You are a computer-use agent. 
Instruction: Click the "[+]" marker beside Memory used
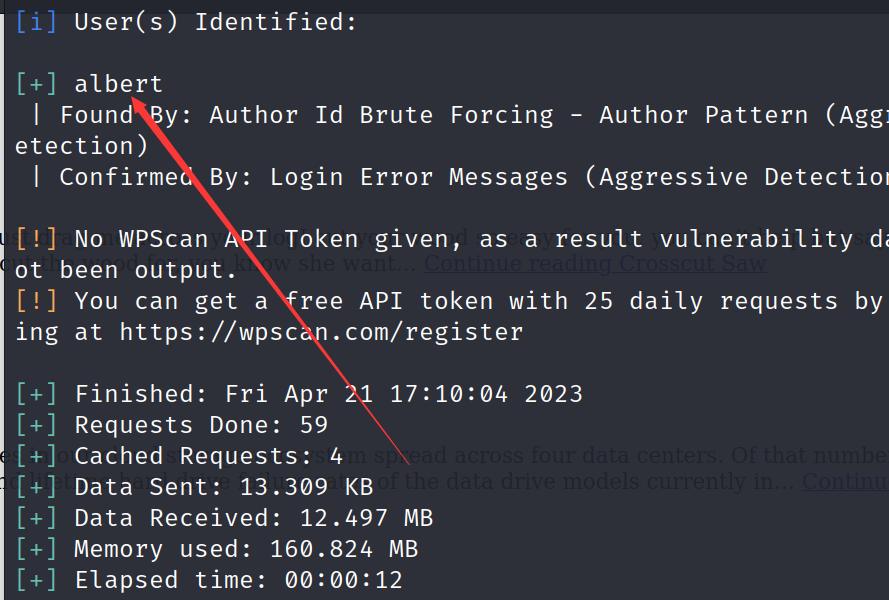(36, 549)
